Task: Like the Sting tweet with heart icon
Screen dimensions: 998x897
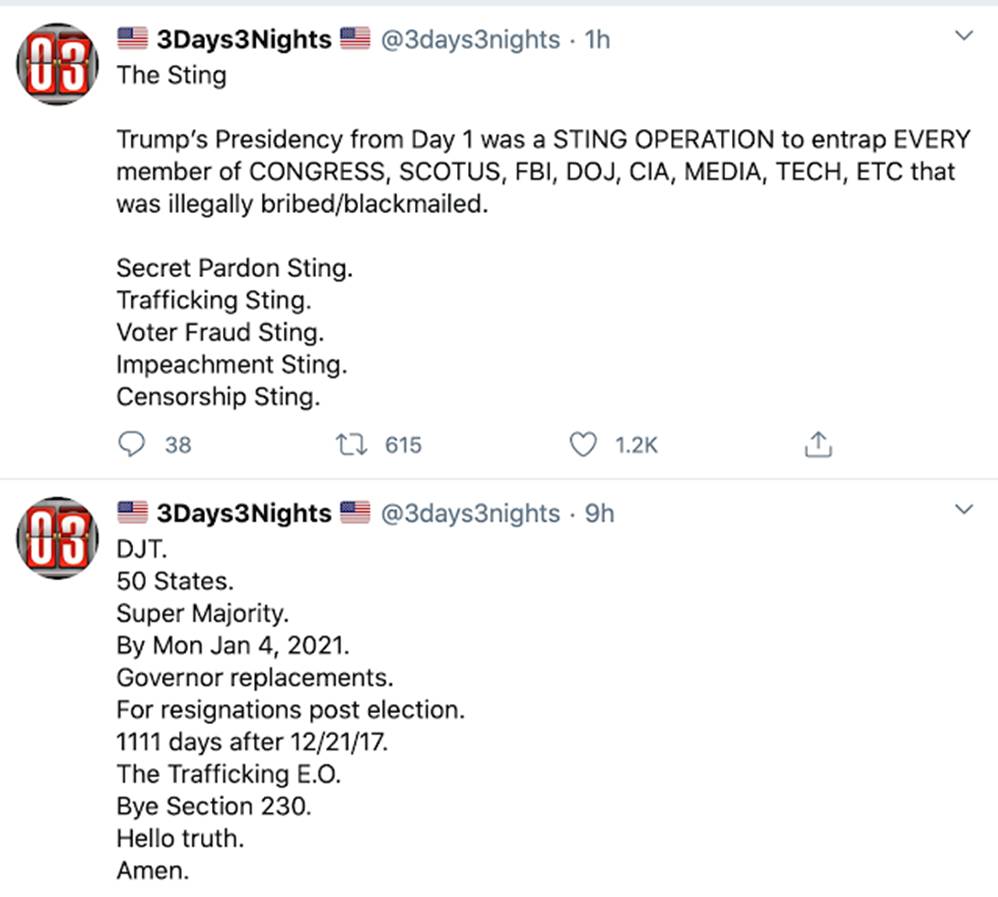Action: click(x=582, y=445)
